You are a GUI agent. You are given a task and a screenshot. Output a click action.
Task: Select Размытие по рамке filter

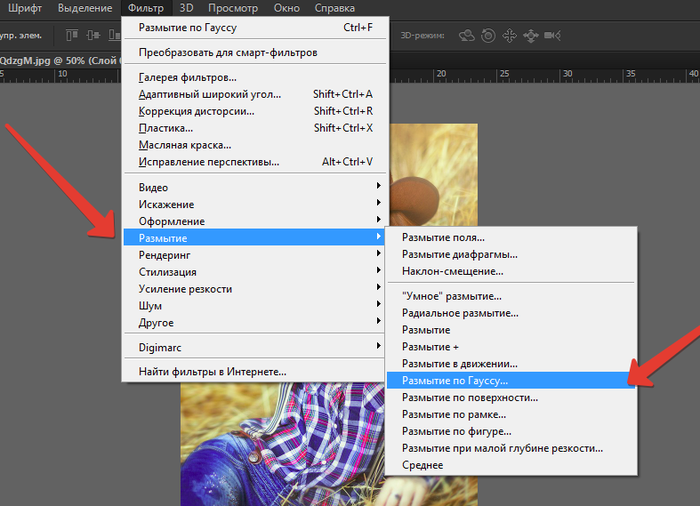coord(511,414)
